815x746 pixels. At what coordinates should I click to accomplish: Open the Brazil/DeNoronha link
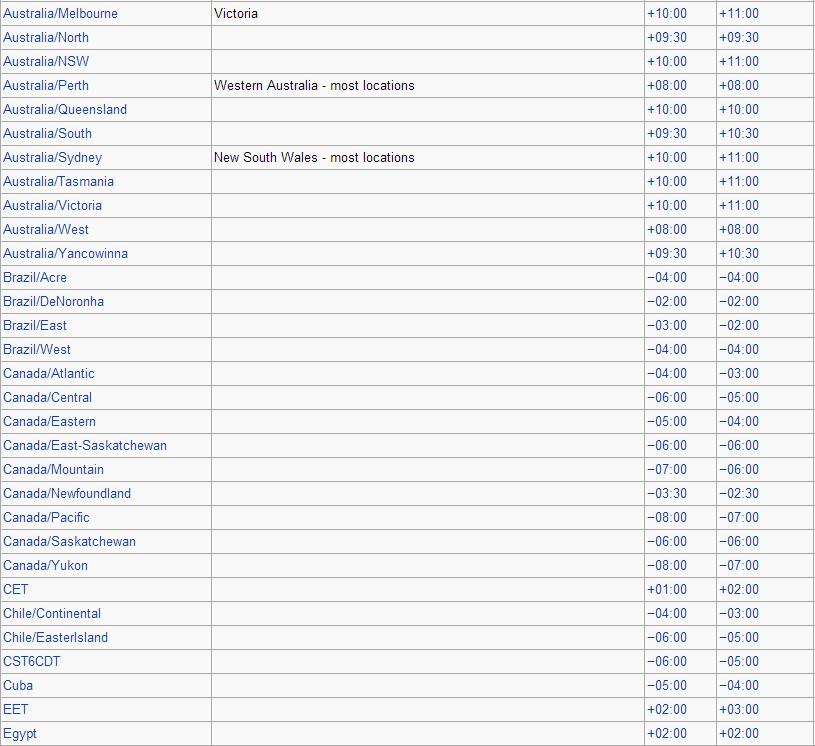(53, 302)
